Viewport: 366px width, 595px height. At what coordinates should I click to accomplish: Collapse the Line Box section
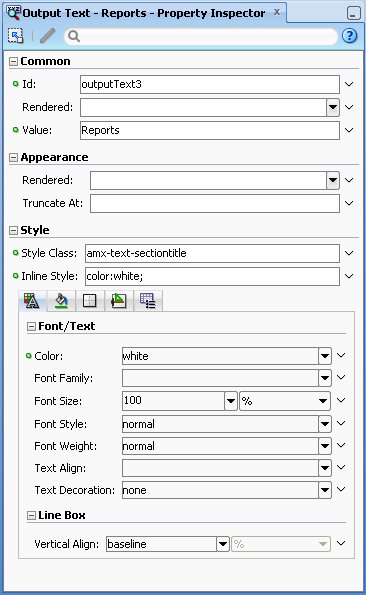pos(31,515)
